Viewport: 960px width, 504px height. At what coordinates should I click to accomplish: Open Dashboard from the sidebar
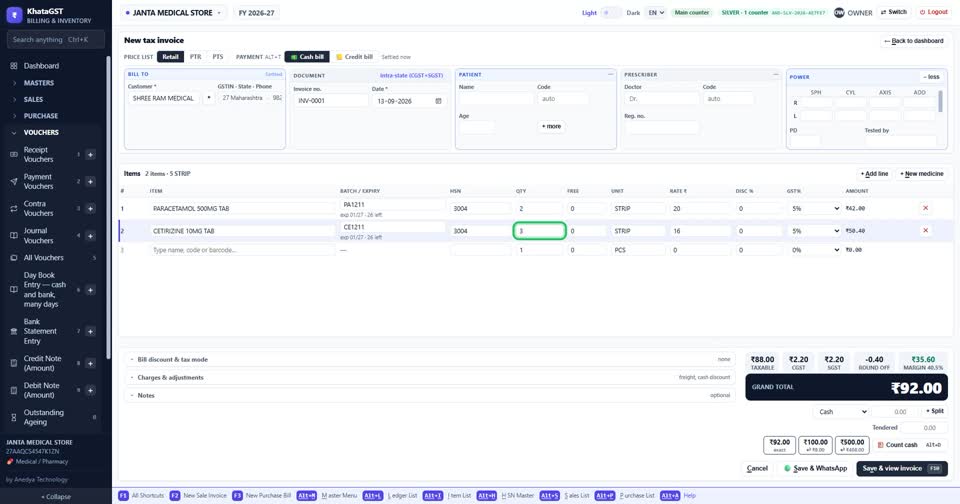click(41, 66)
